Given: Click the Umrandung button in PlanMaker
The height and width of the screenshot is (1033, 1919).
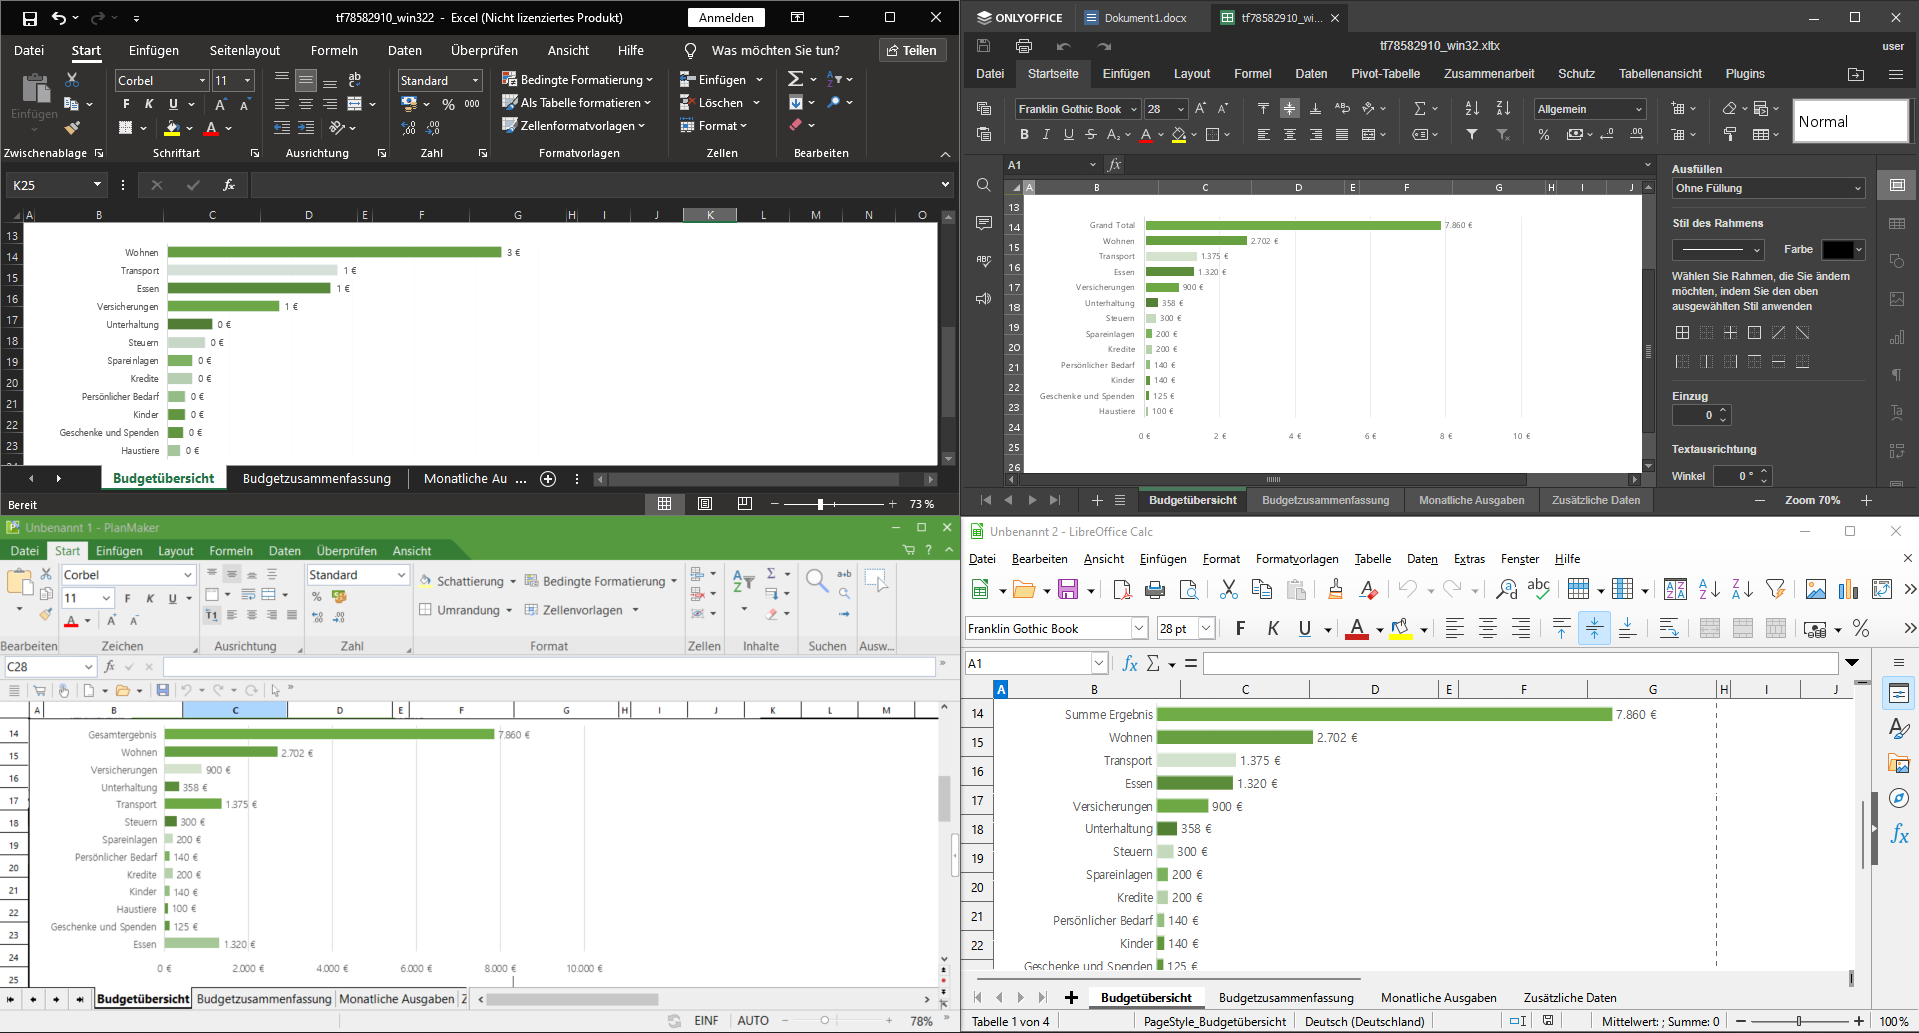Looking at the screenshot, I should coord(465,610).
